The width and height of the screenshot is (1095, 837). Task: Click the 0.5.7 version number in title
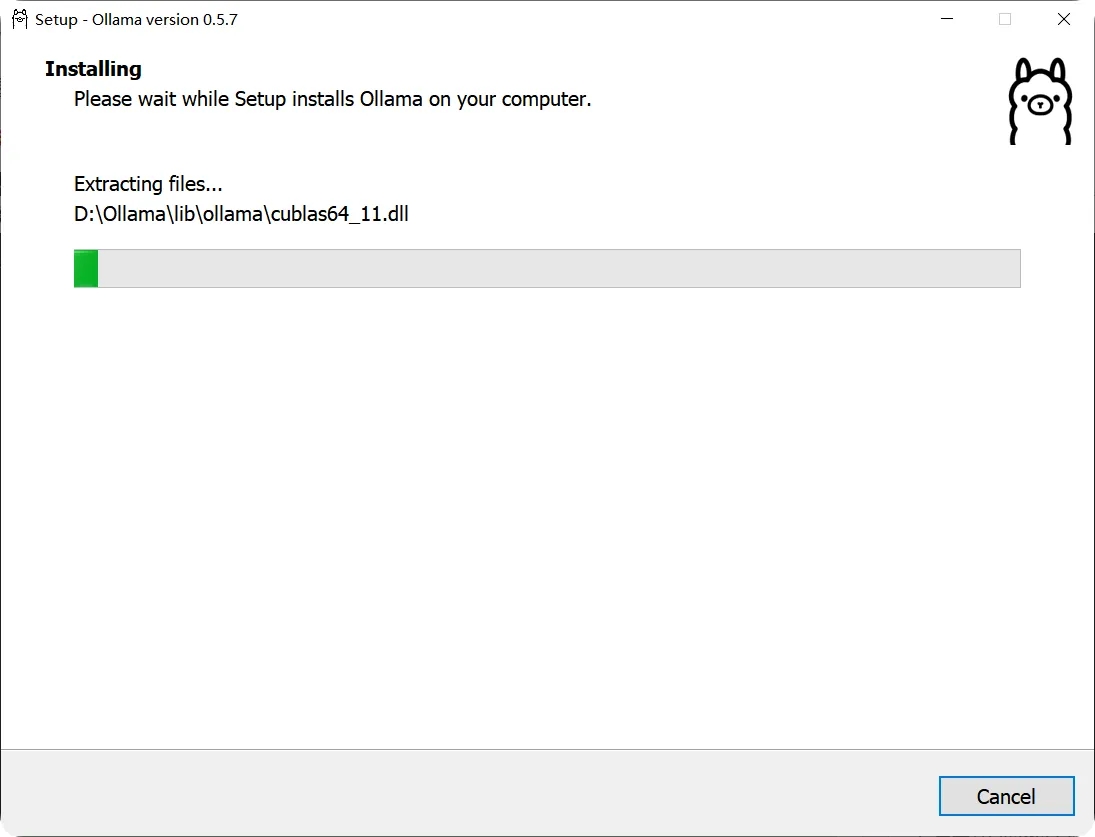click(x=220, y=20)
